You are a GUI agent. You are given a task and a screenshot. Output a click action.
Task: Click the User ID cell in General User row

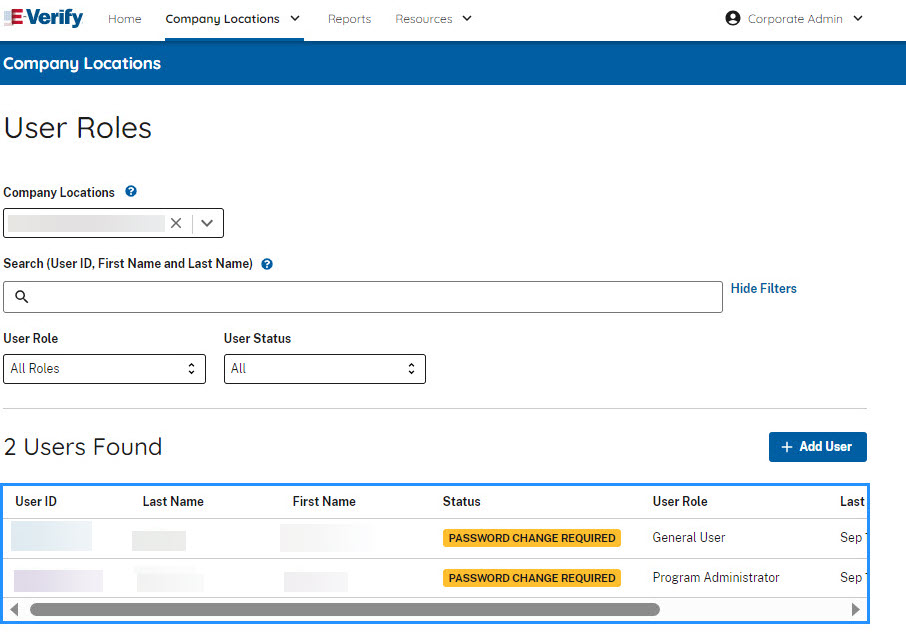[x=51, y=536]
